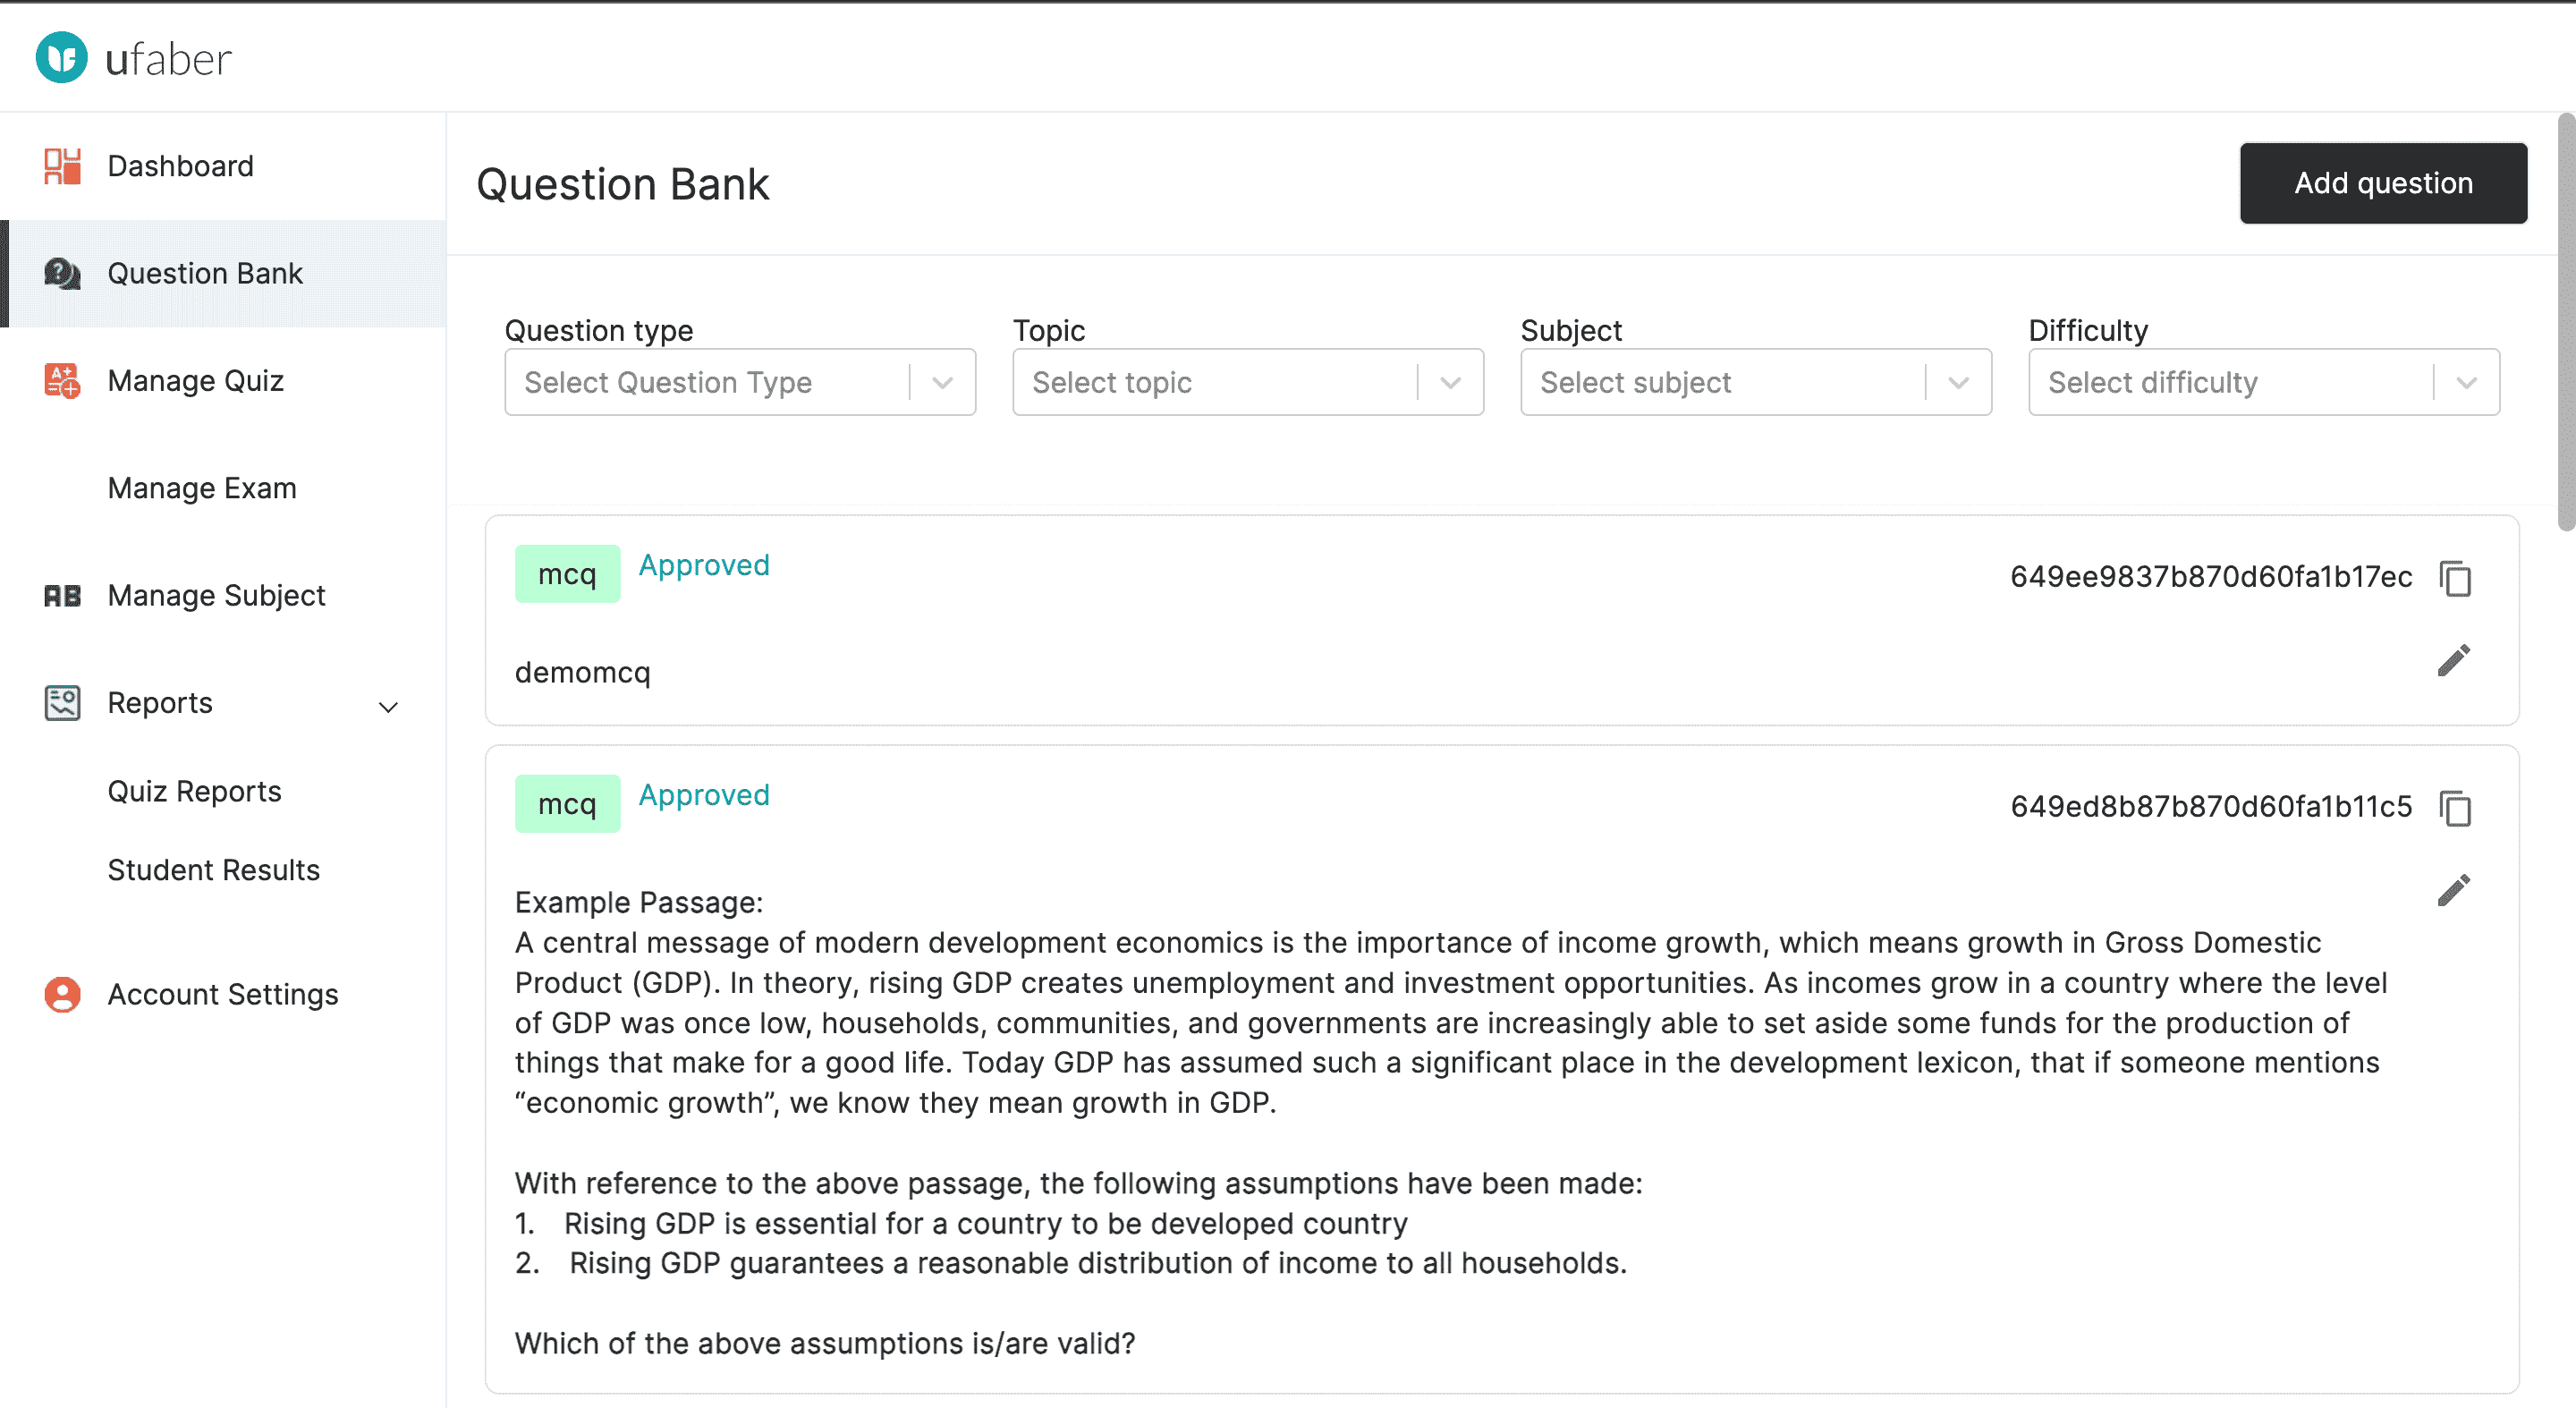Click the Manage Subject sidebar item

pos(215,593)
